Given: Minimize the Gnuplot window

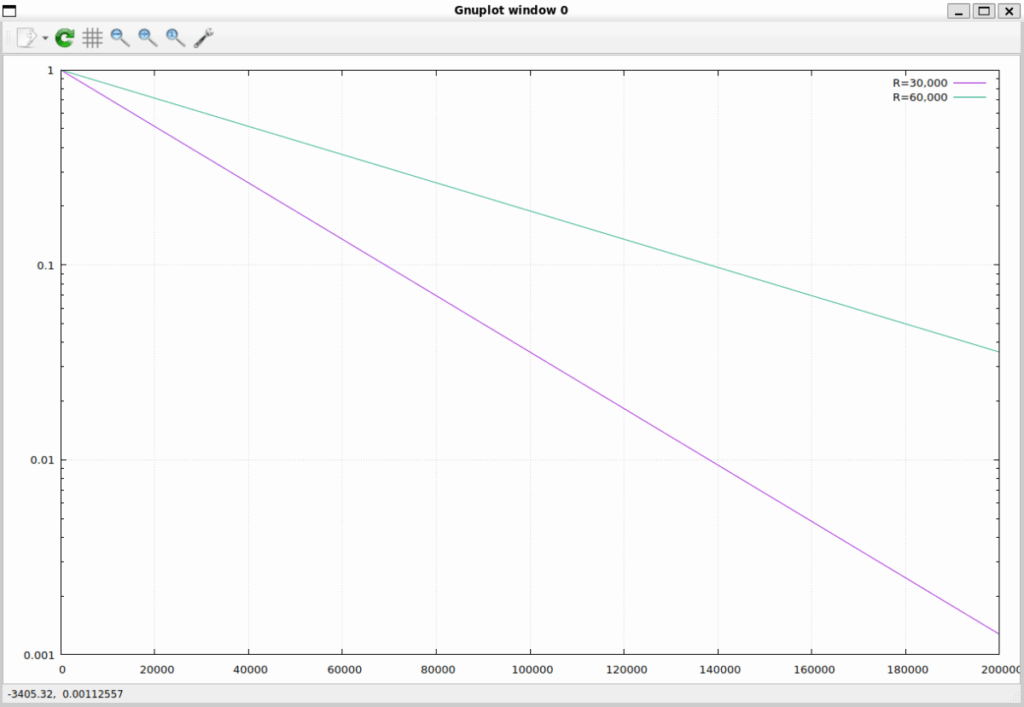Looking at the screenshot, I should (960, 10).
